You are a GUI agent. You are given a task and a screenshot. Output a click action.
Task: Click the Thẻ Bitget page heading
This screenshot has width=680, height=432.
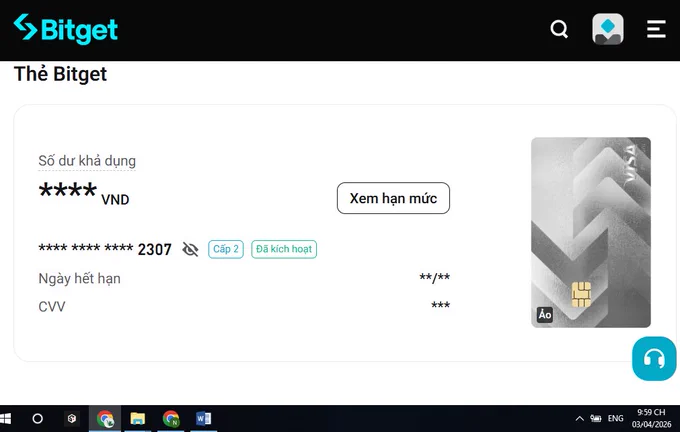60,74
